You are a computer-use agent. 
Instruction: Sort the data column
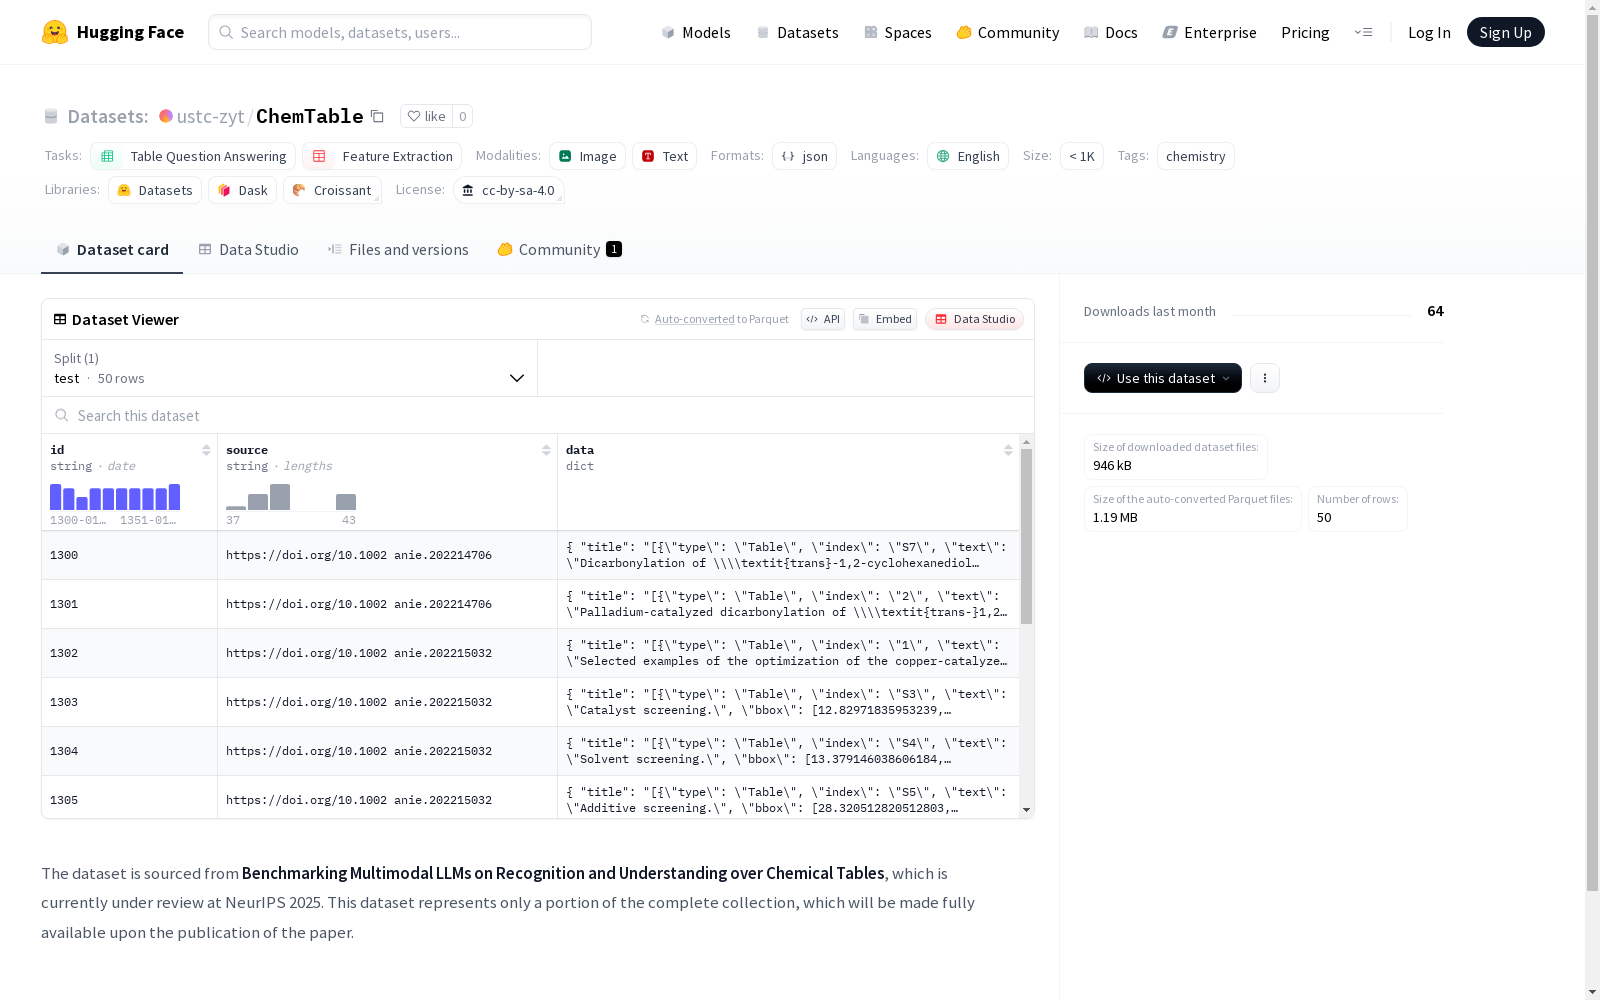[x=1008, y=450]
